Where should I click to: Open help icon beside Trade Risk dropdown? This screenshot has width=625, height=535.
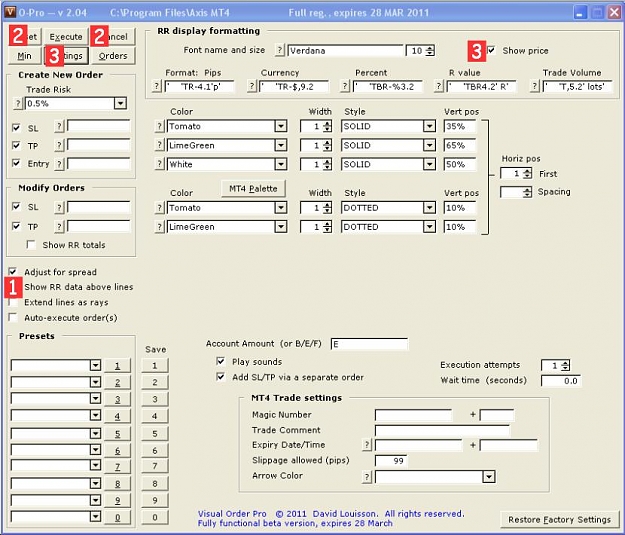click(x=18, y=104)
